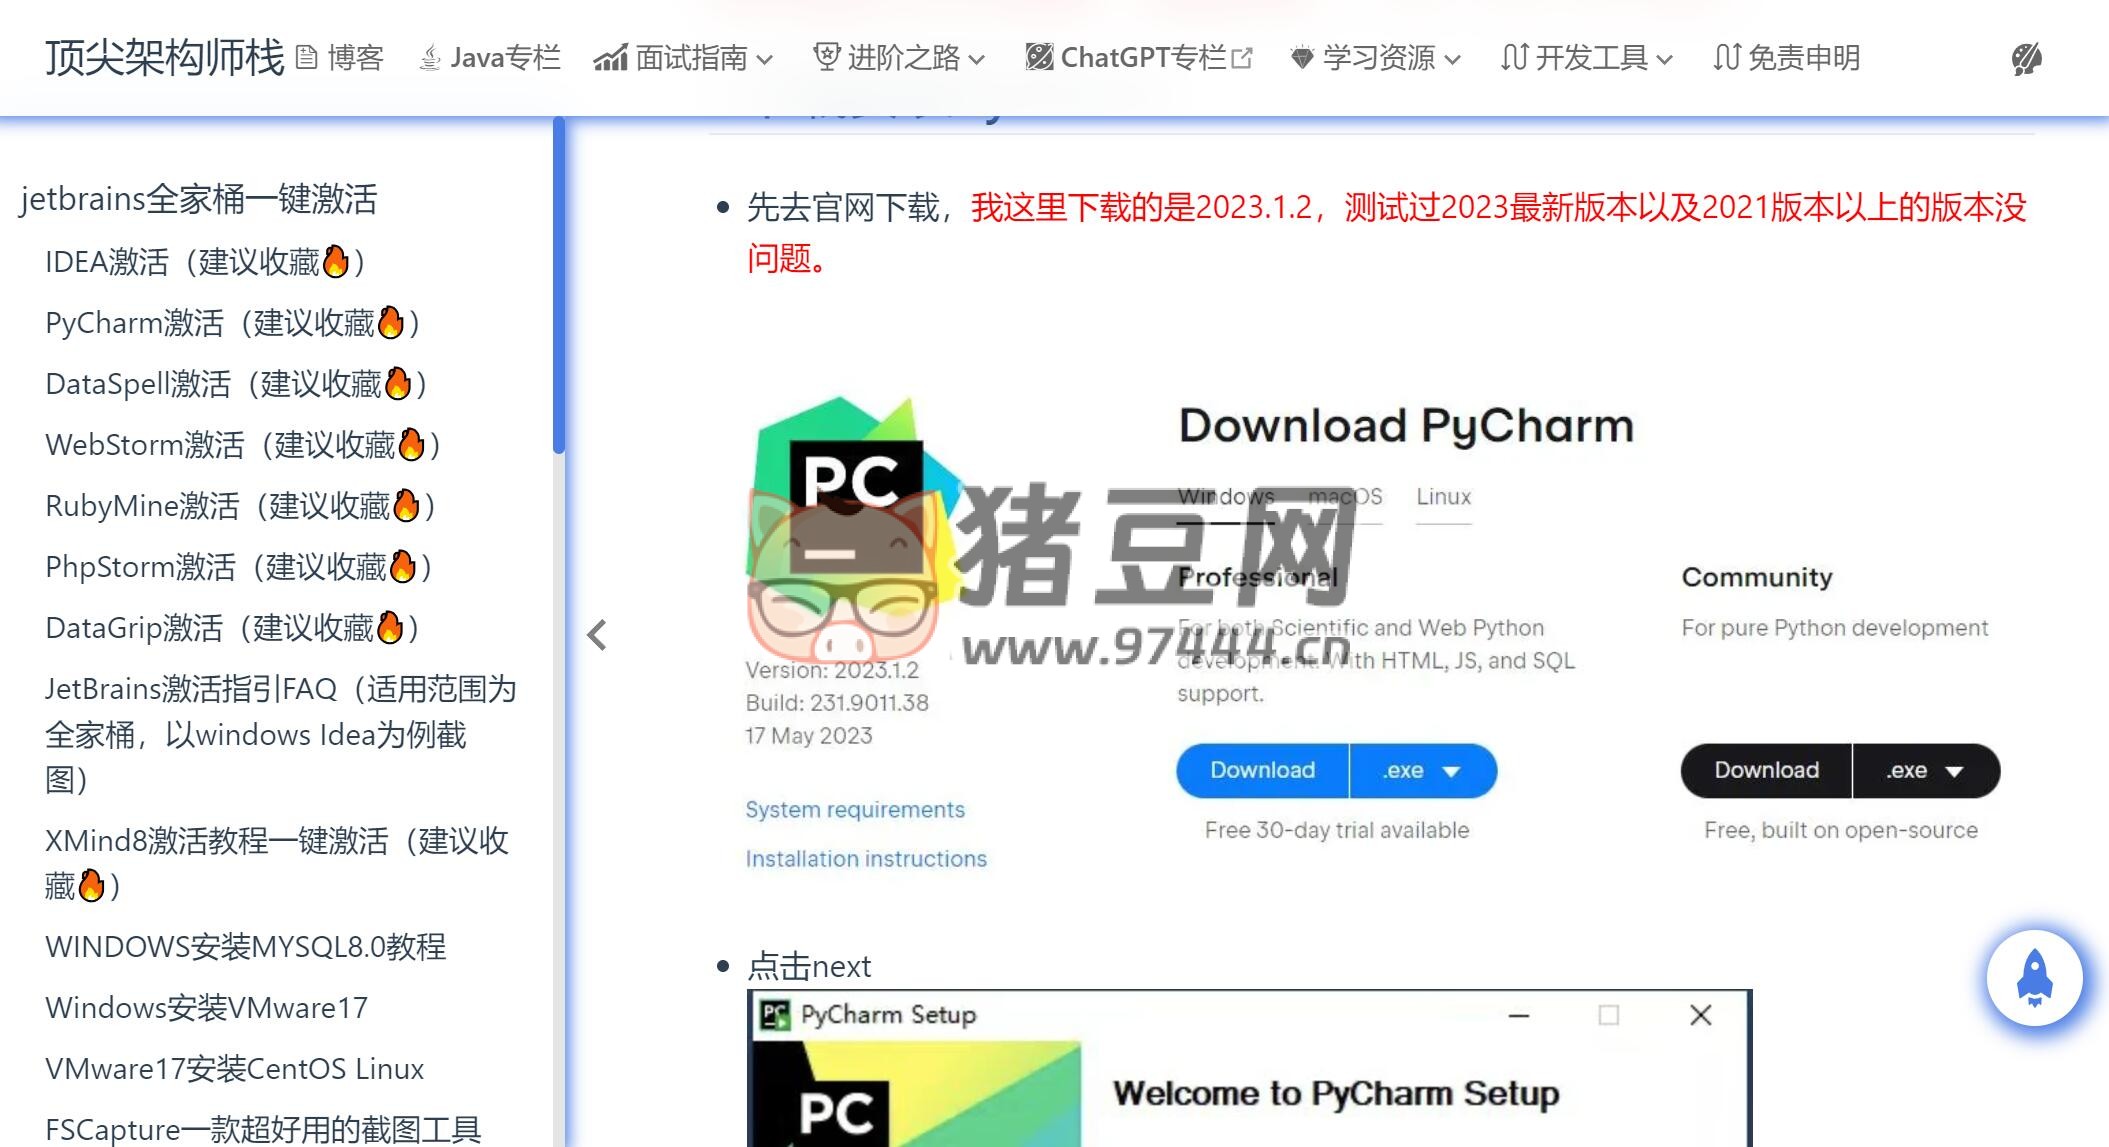Click the 'Download PyCharm' heading
The height and width of the screenshot is (1147, 2109).
(1406, 426)
